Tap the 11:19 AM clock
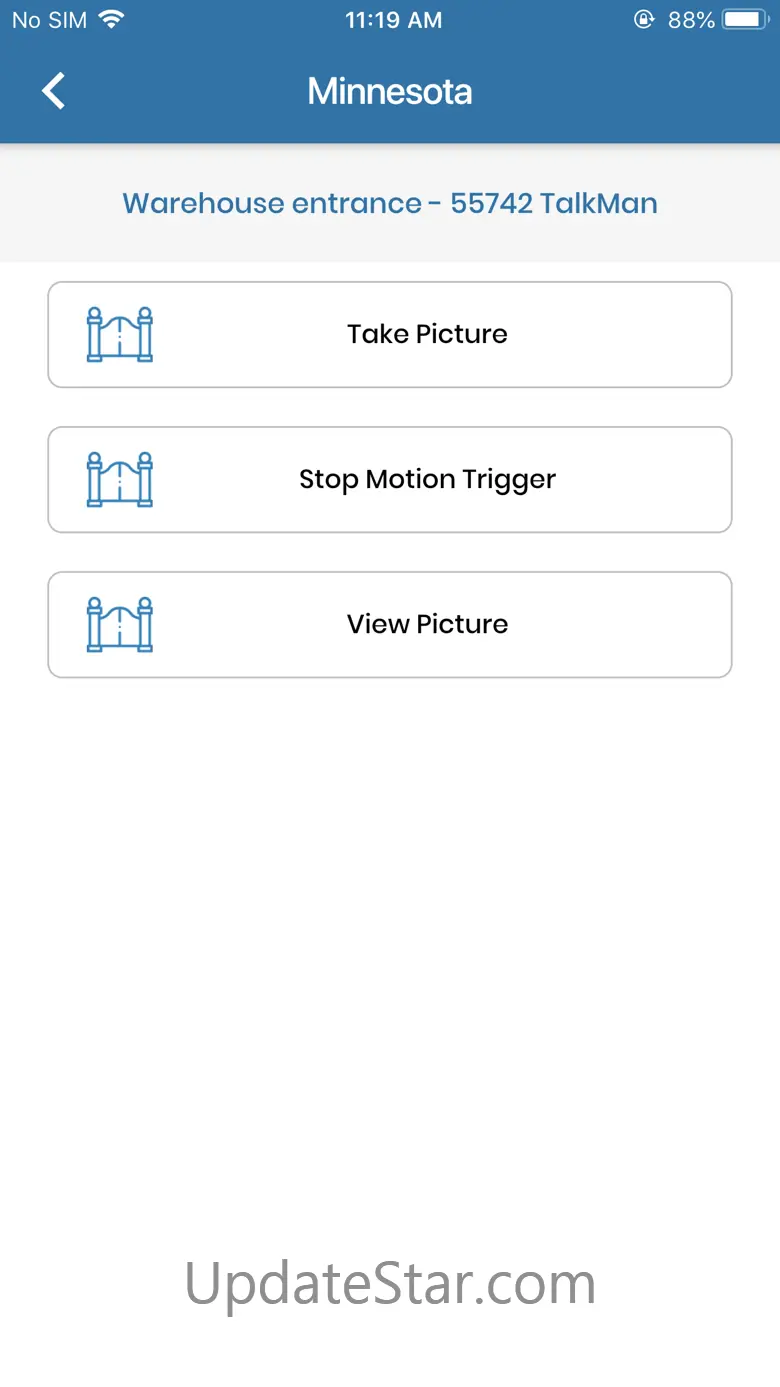Image resolution: width=780 pixels, height=1387 pixels. pyautogui.click(x=393, y=20)
